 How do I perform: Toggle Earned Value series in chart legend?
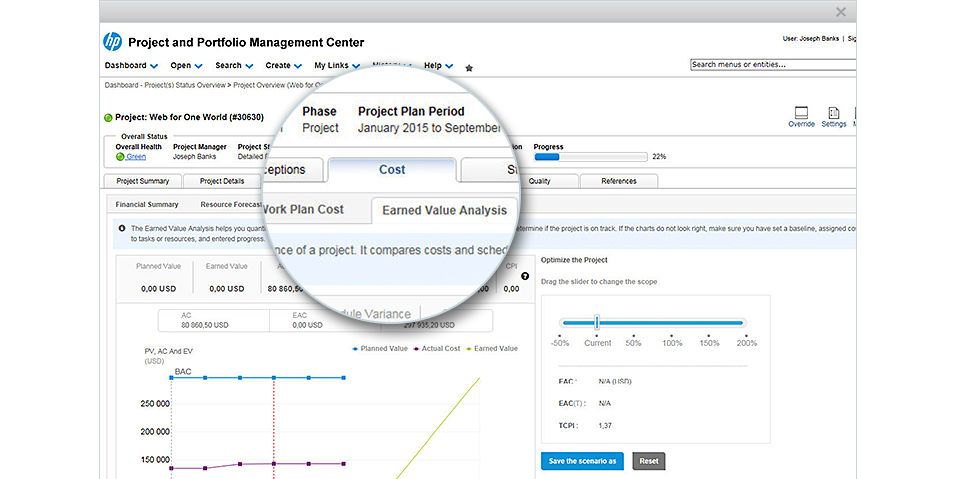click(491, 349)
